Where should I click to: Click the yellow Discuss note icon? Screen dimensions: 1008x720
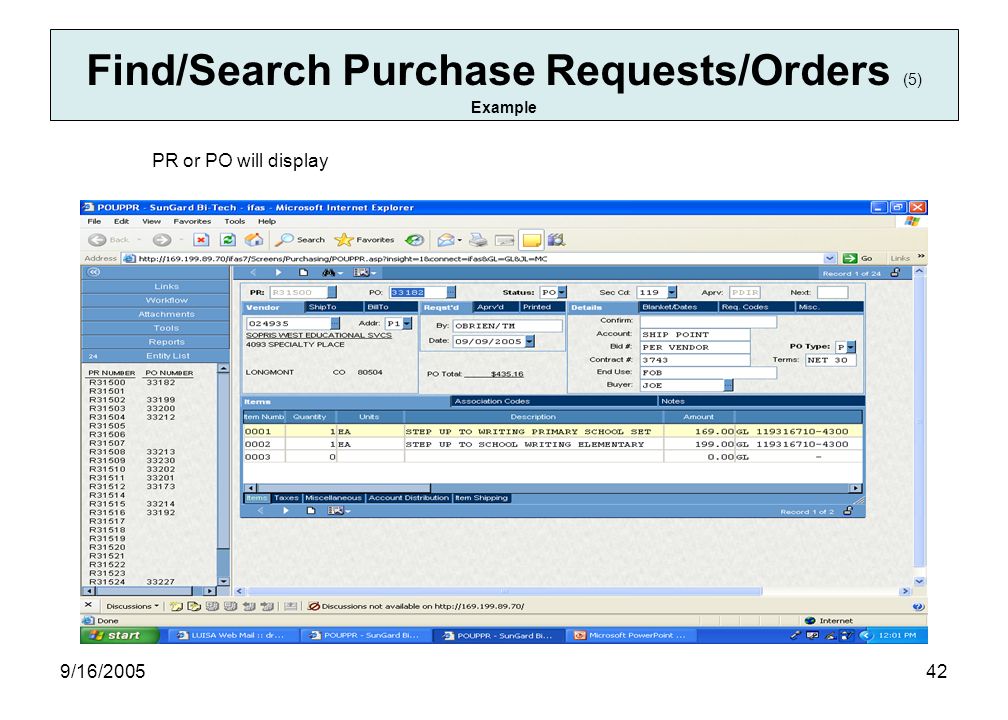pyautogui.click(x=532, y=240)
